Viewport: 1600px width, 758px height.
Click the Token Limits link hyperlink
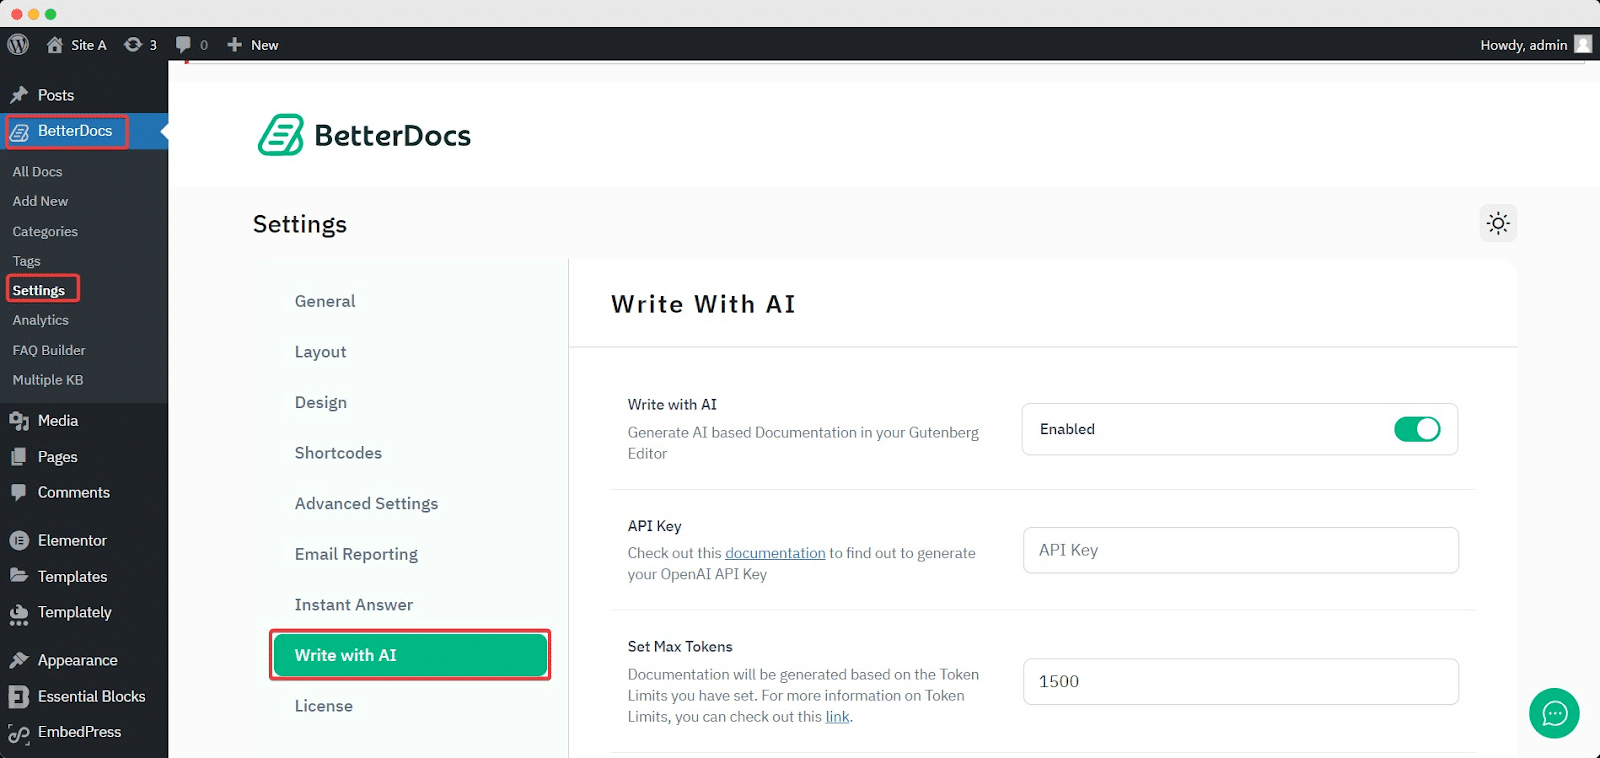(837, 716)
